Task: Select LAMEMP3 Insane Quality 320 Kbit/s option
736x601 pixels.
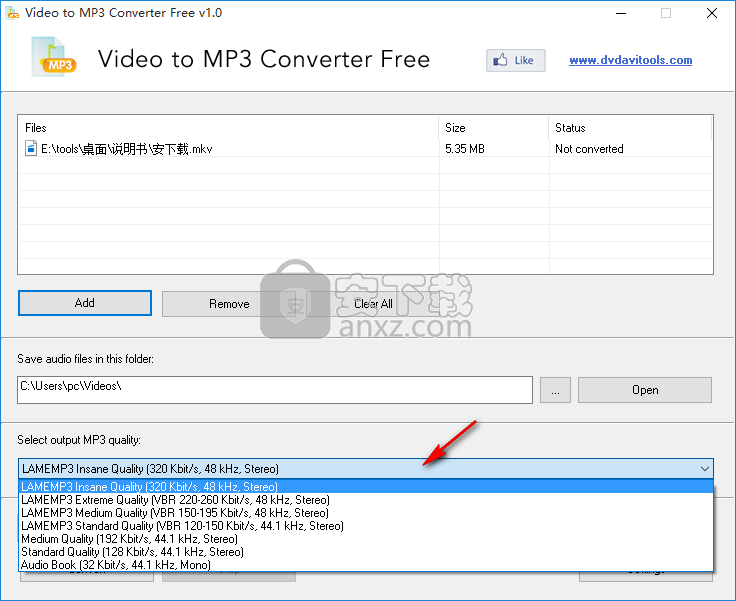Action: click(366, 486)
